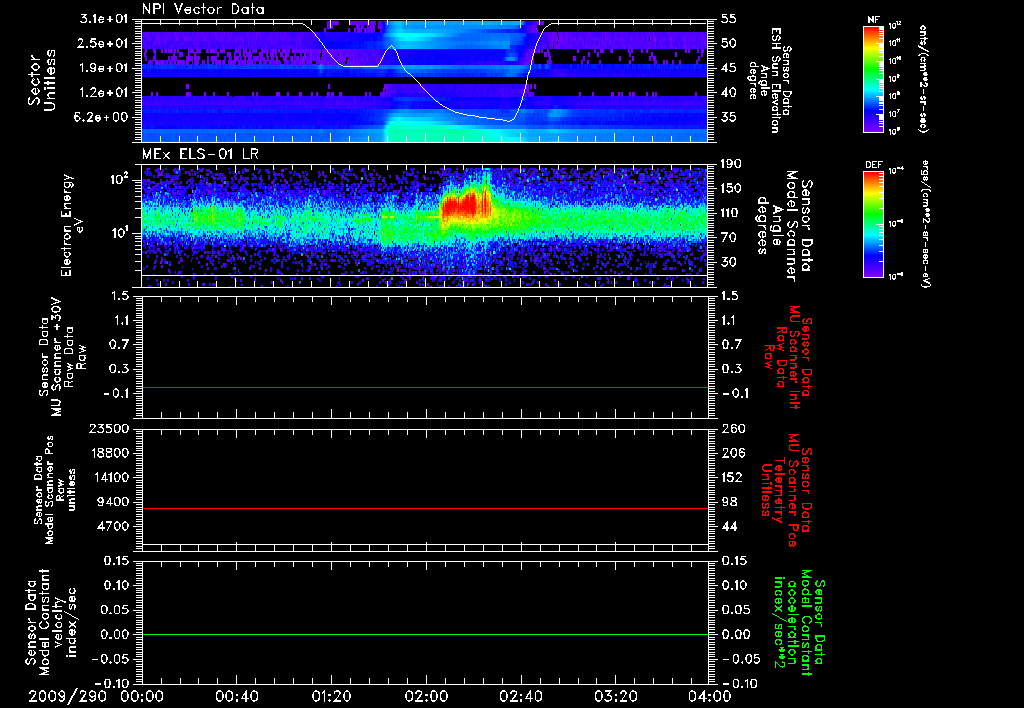Click the '98' telemetry tick label
This screenshot has height=708, width=1024.
729,502
